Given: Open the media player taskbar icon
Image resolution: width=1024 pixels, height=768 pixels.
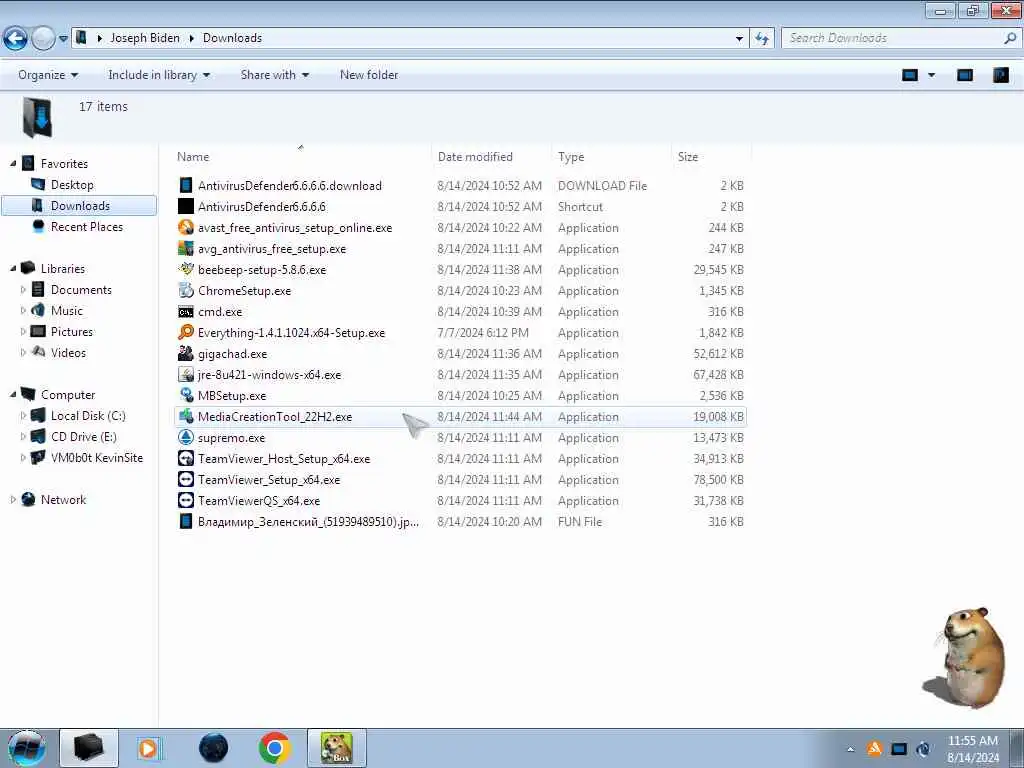Looking at the screenshot, I should pyautogui.click(x=149, y=748).
